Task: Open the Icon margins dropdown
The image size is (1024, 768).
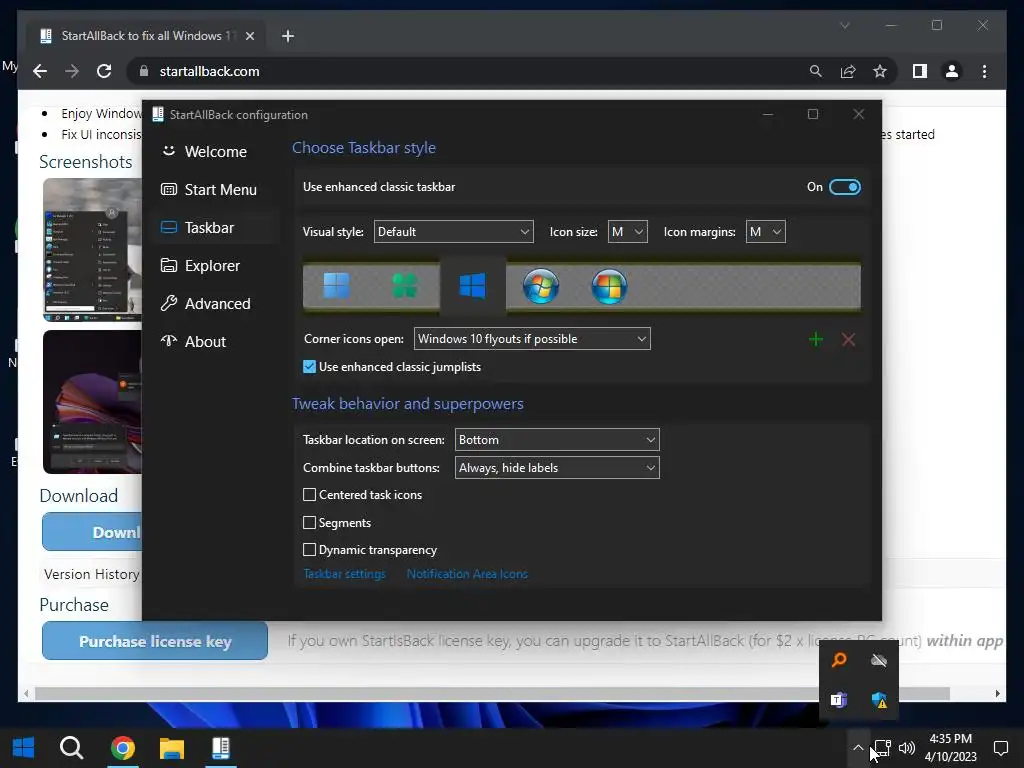Action: pos(765,232)
